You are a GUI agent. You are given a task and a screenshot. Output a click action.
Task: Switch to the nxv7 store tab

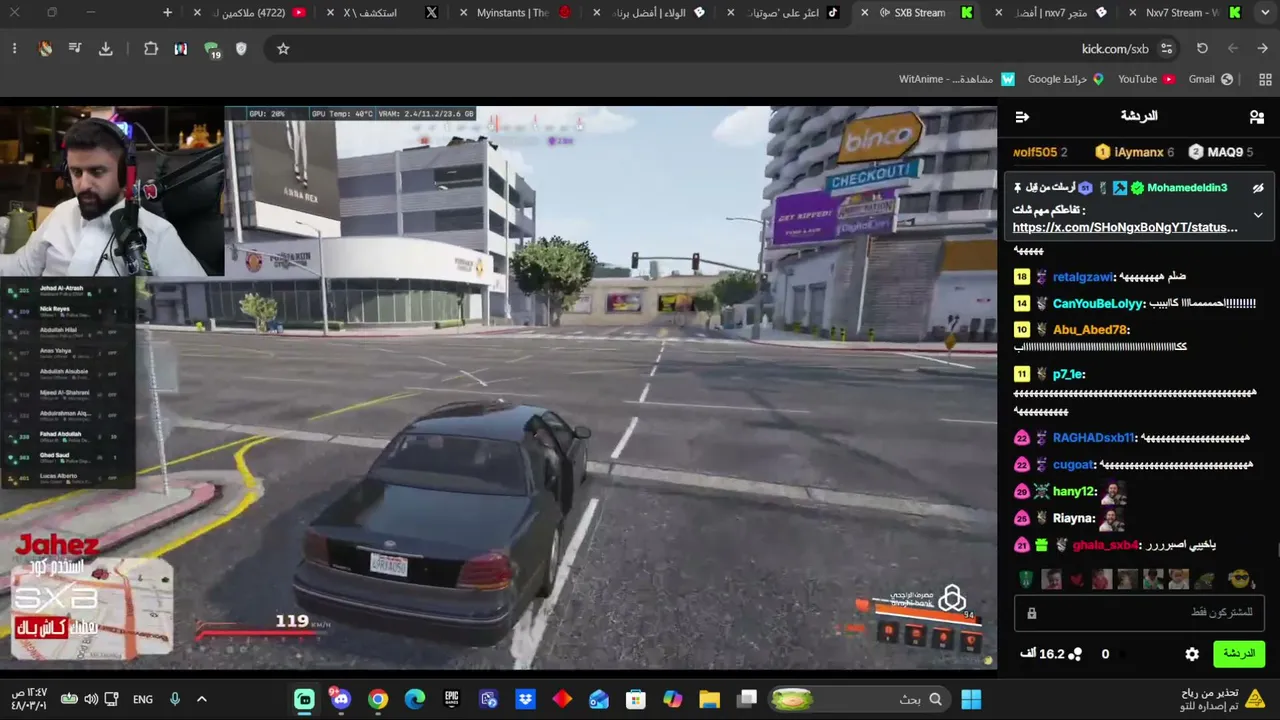pos(1052,13)
